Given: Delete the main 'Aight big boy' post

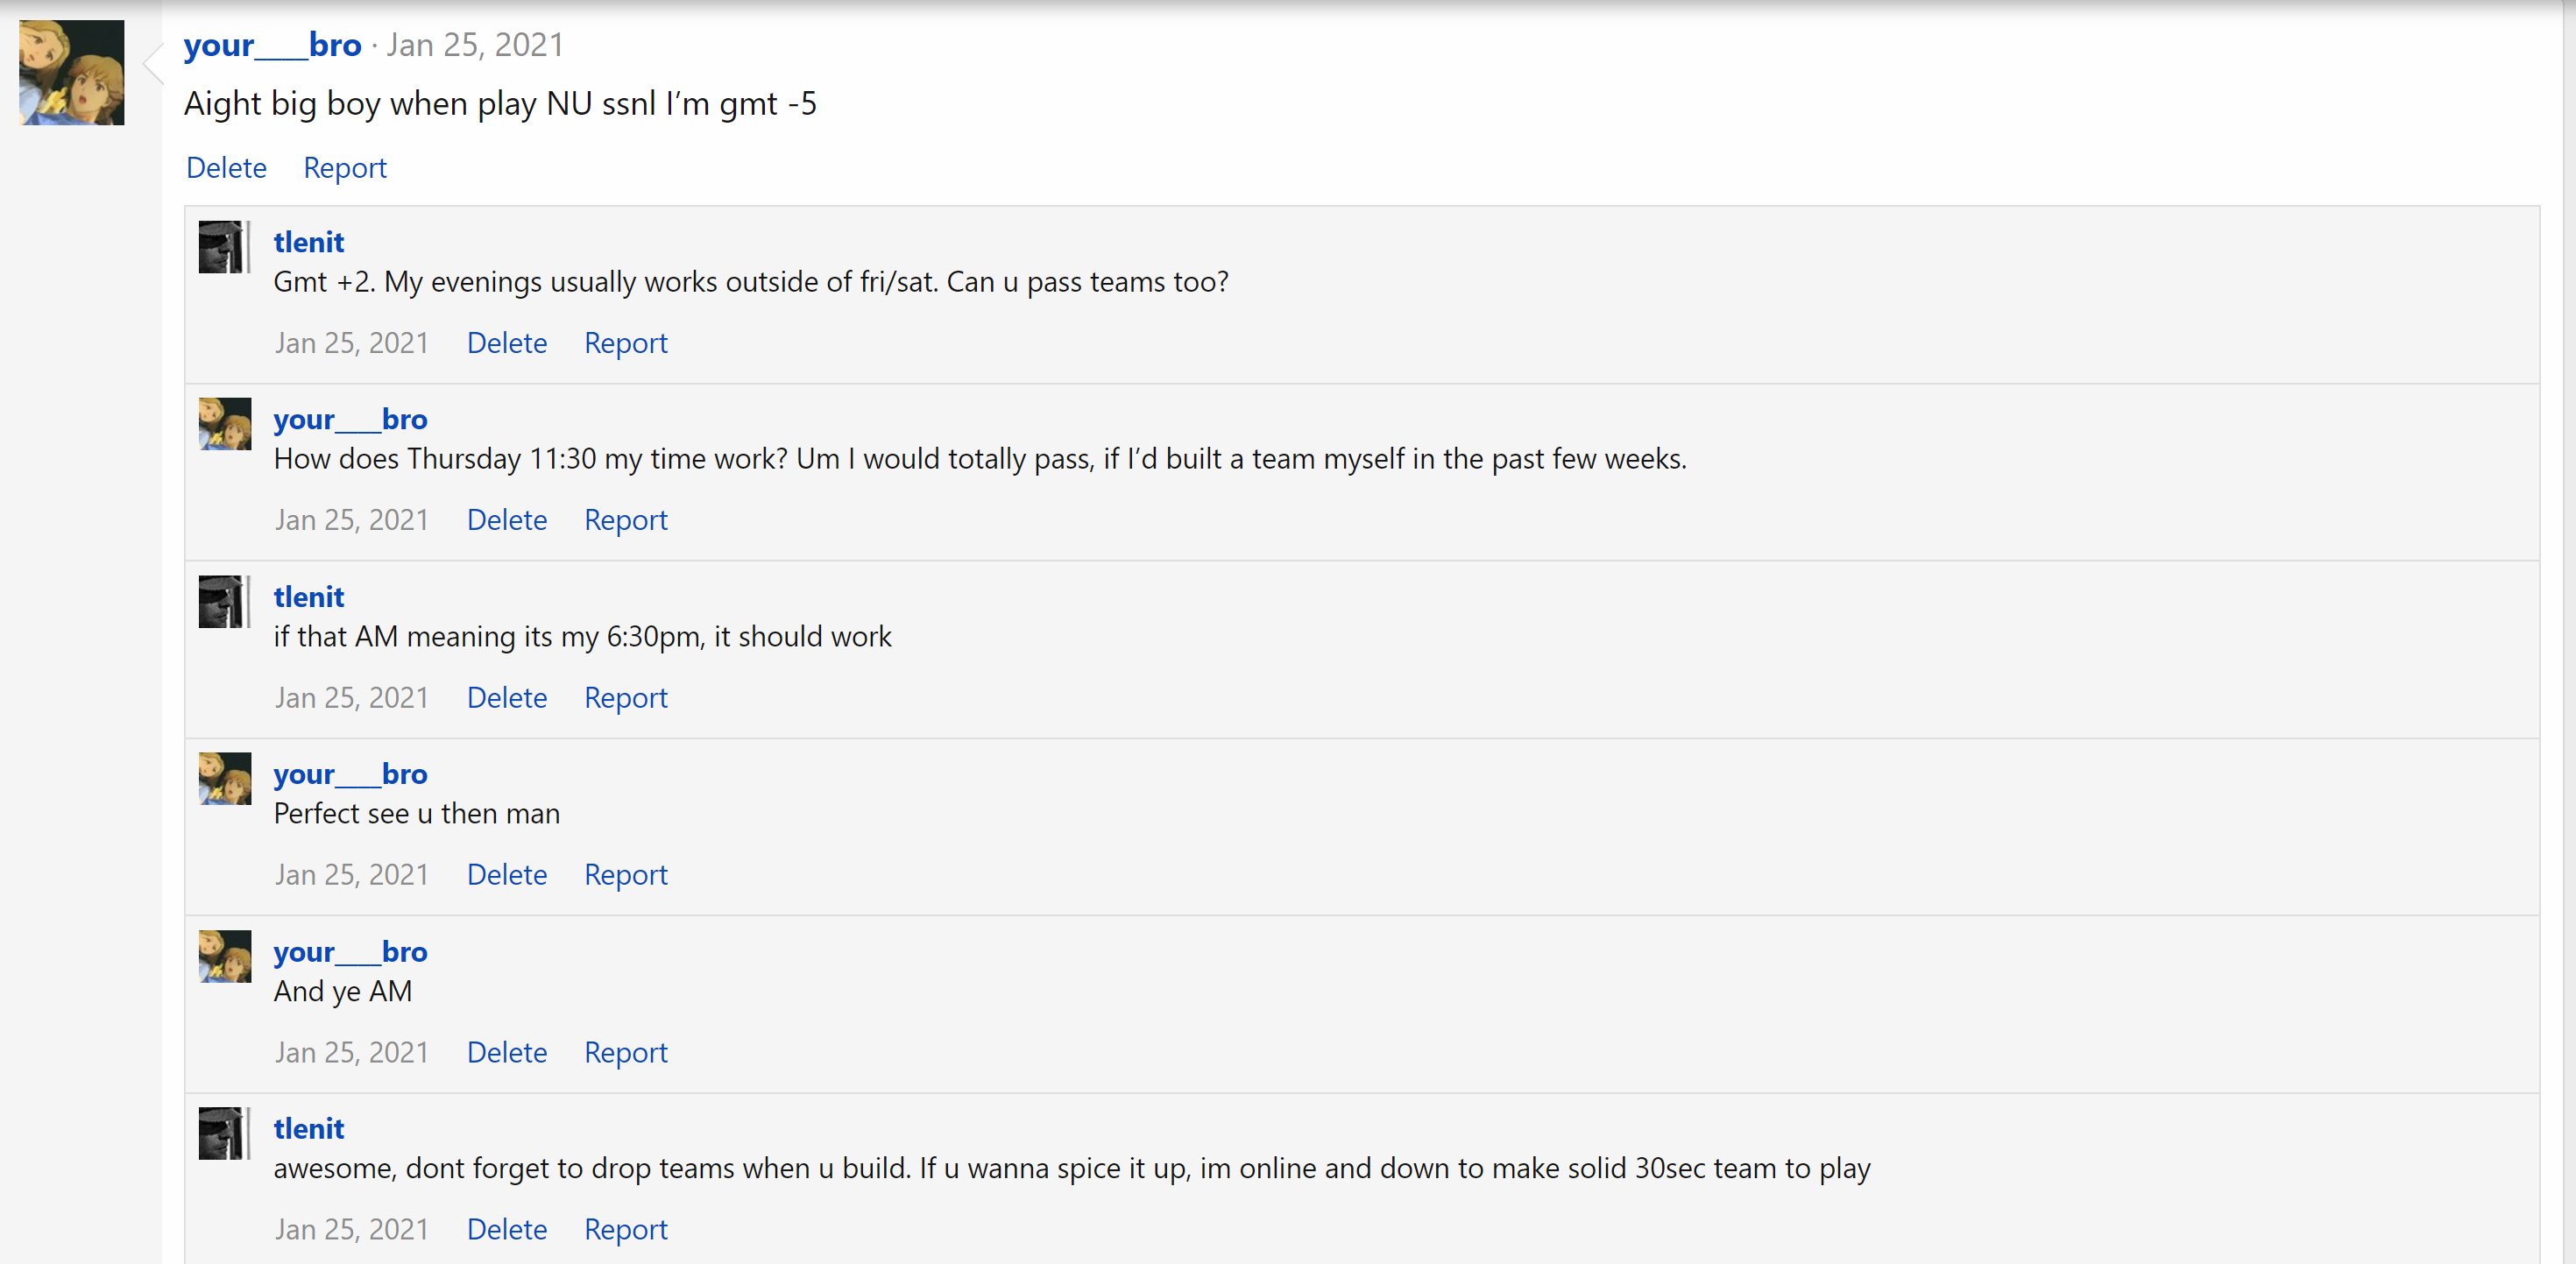Looking at the screenshot, I should 226,168.
